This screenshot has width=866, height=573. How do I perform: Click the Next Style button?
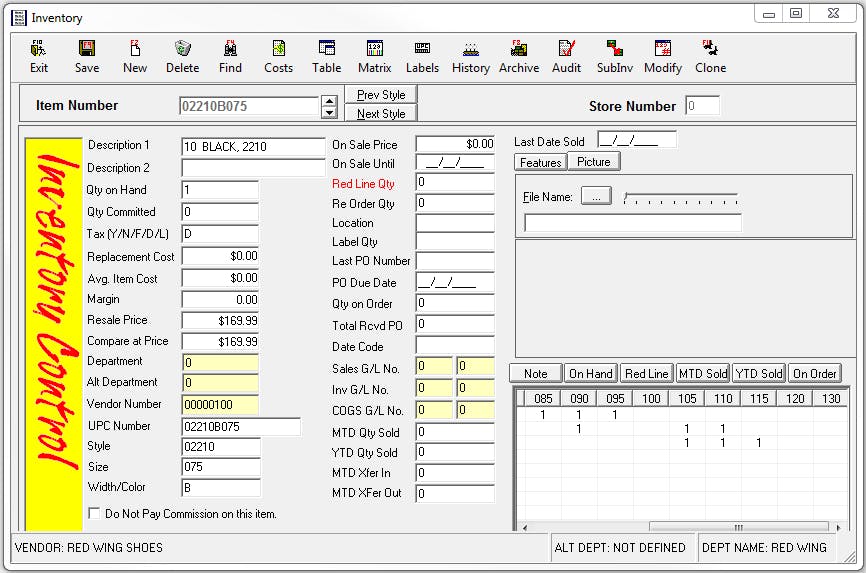tap(381, 114)
